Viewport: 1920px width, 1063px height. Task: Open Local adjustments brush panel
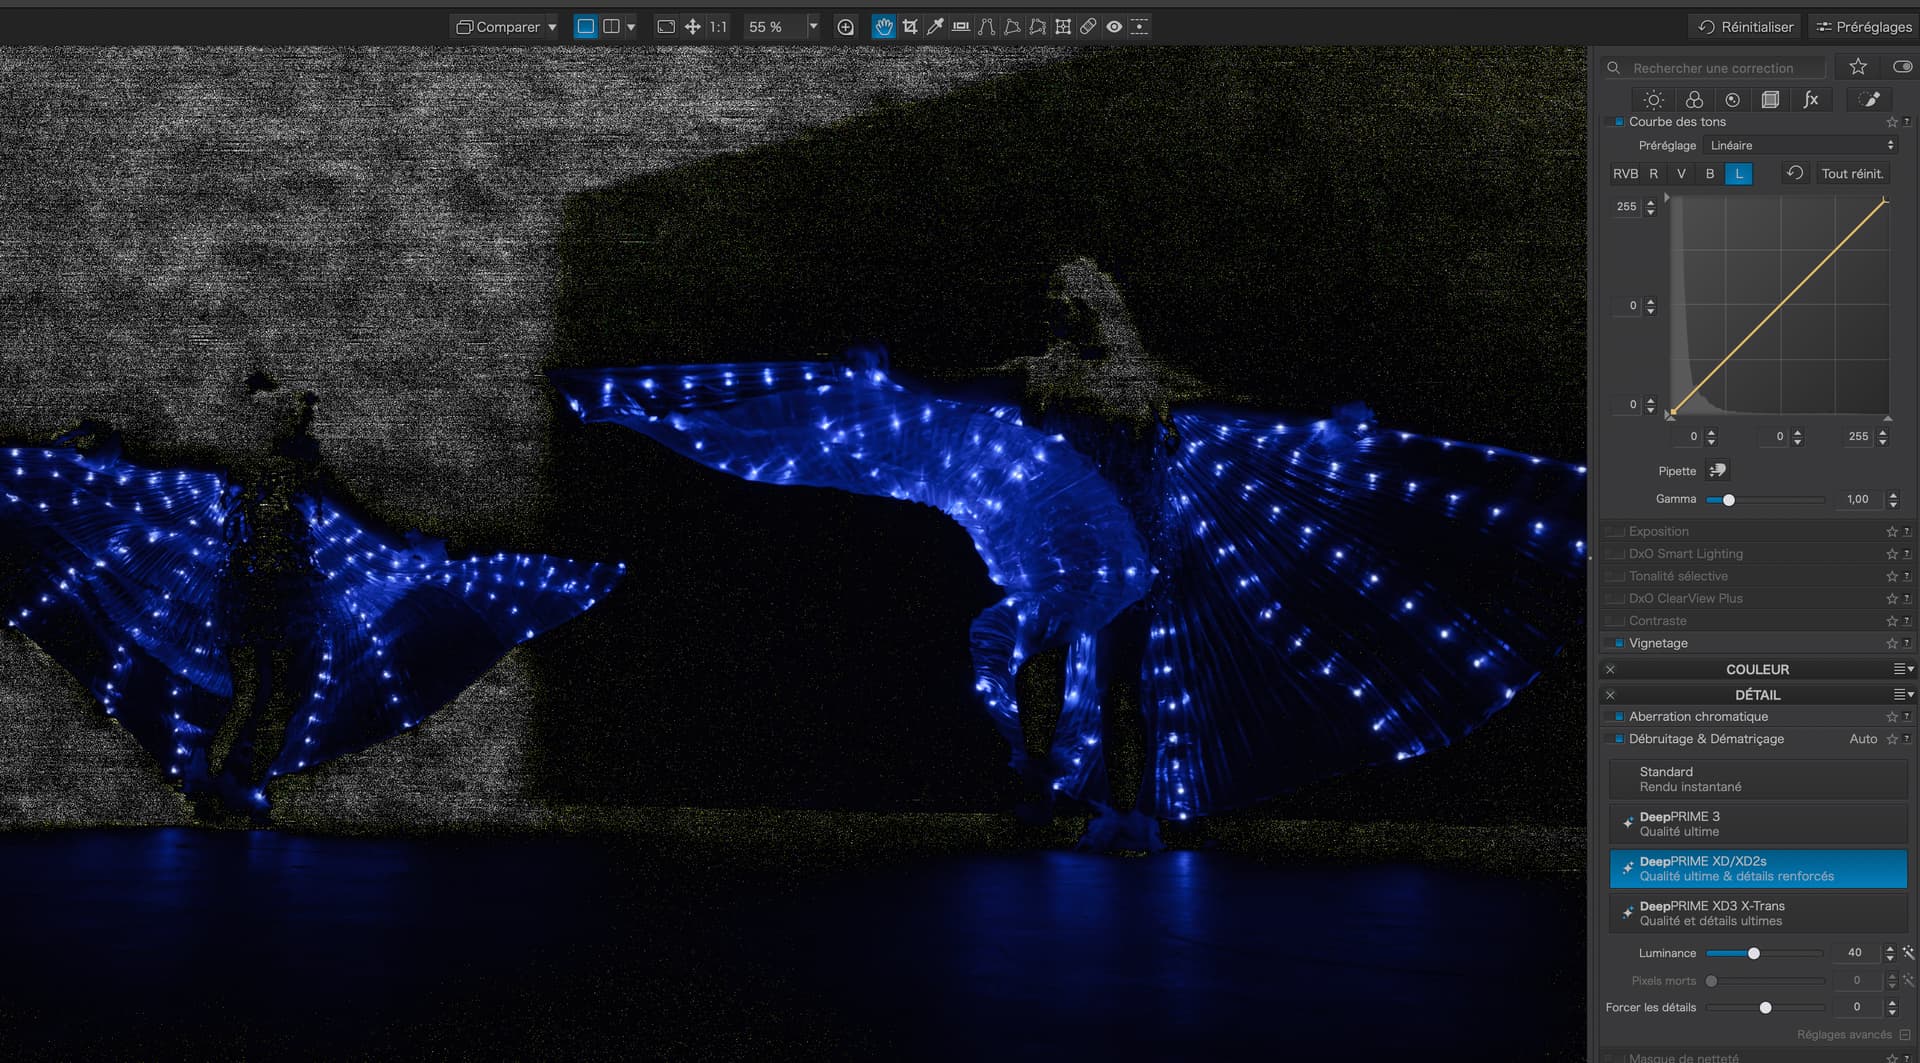(1869, 100)
